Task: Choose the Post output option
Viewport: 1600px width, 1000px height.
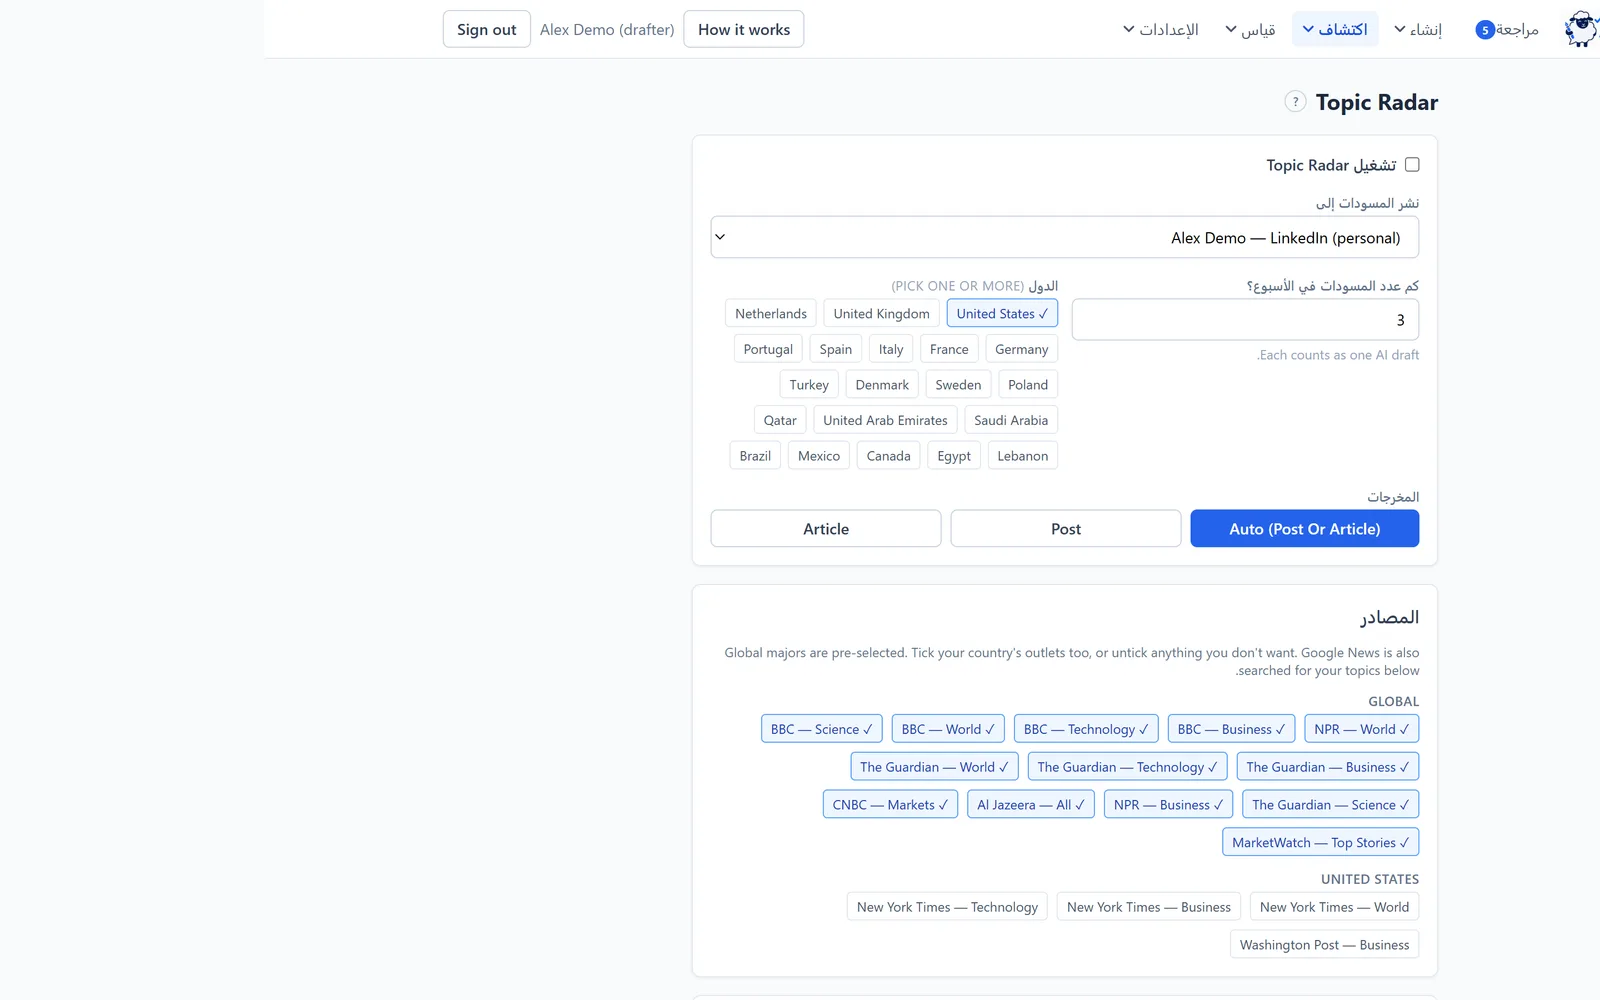Action: pos(1066,529)
